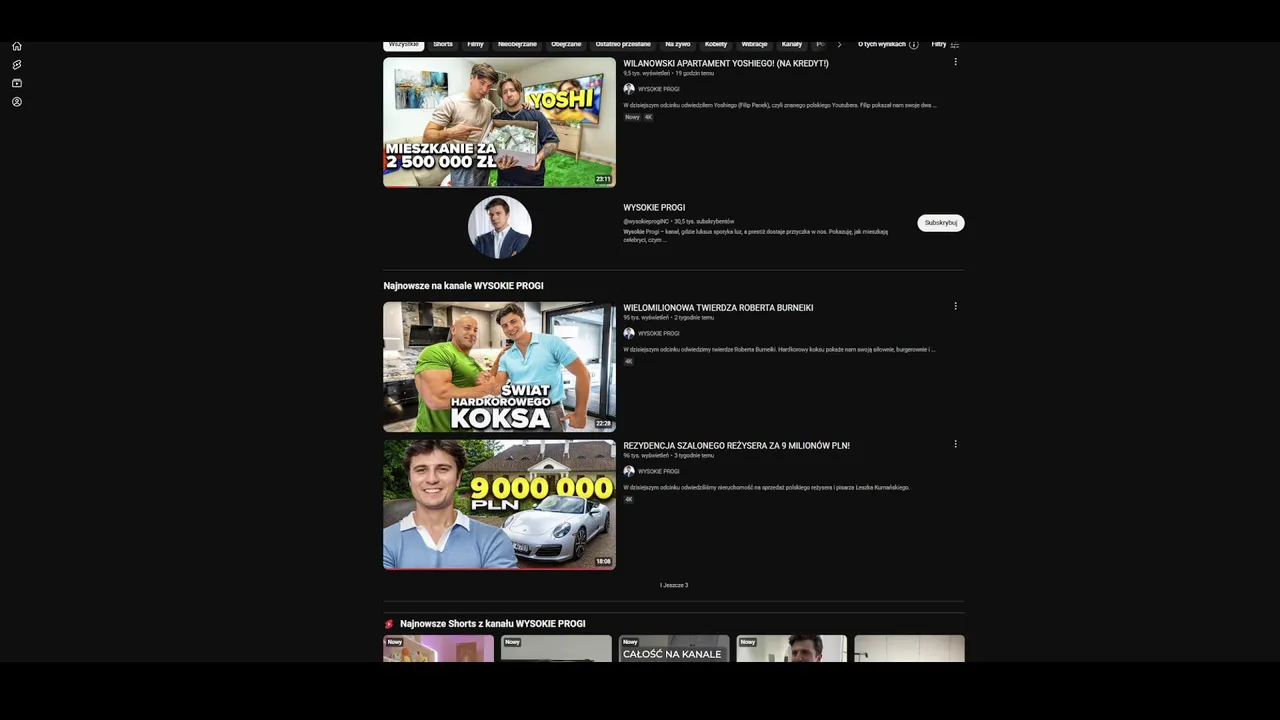Click the 22:28 duration label

[x=603, y=423]
